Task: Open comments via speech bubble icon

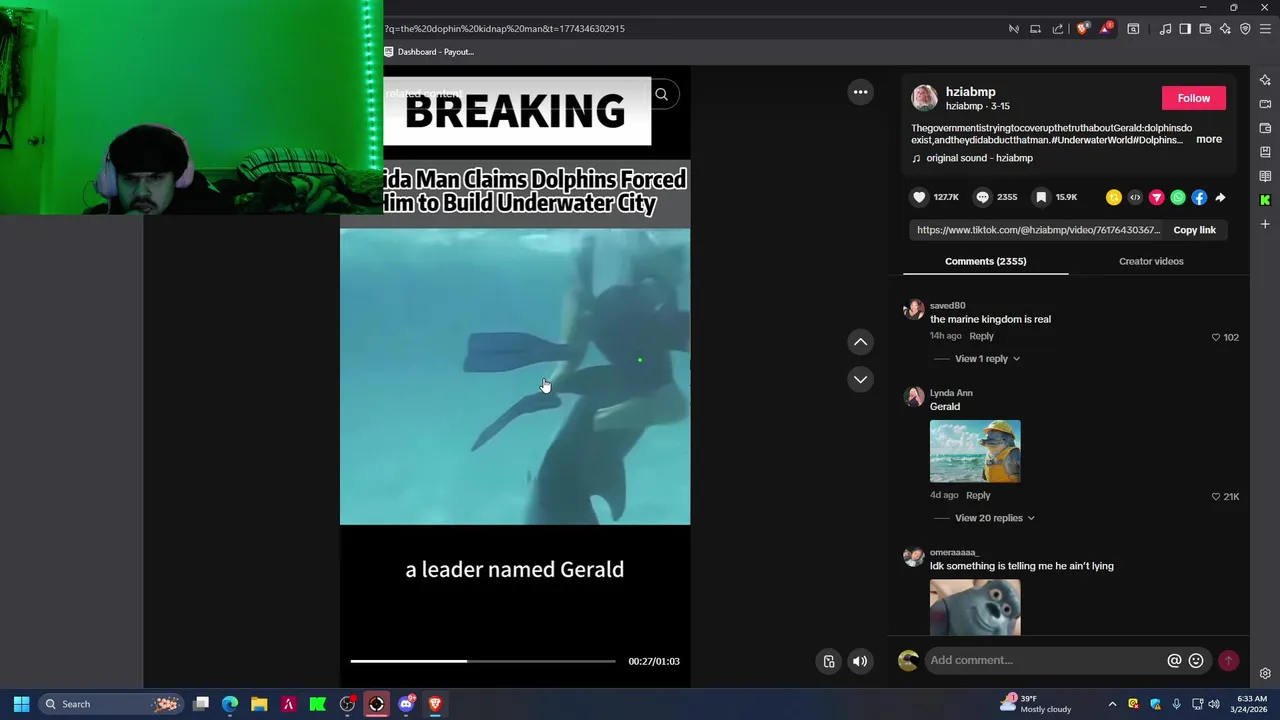Action: point(982,197)
